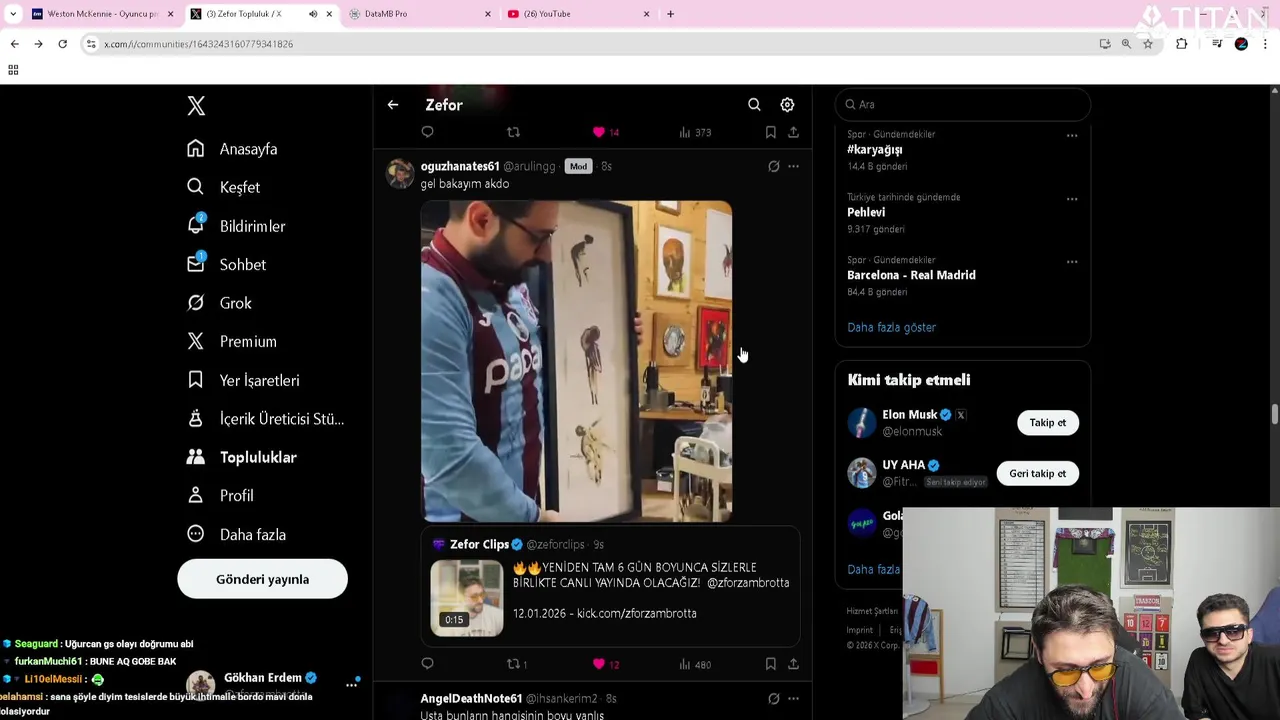Screen dimensions: 1280x720
Task: Share oguzhanates61 post
Action: coord(793,664)
